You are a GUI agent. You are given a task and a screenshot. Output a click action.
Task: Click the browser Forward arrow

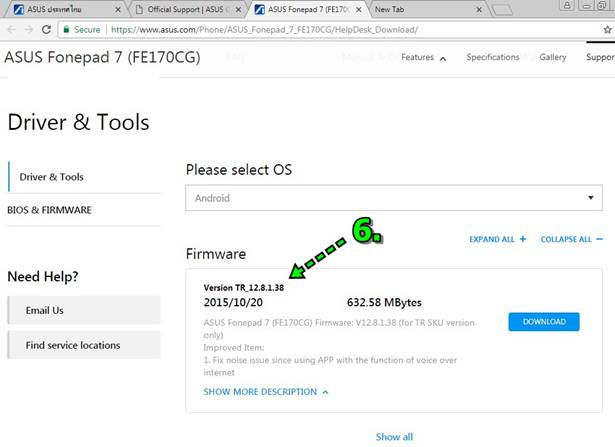click(x=29, y=29)
